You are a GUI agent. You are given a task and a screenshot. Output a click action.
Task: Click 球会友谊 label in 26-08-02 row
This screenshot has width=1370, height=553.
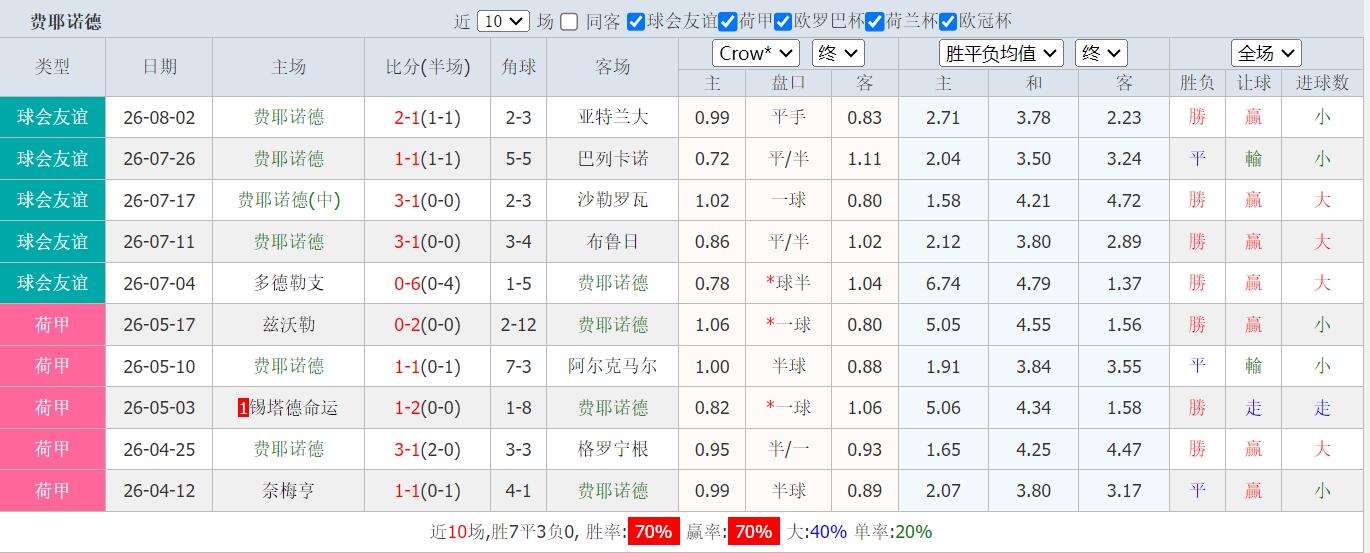pyautogui.click(x=53, y=117)
